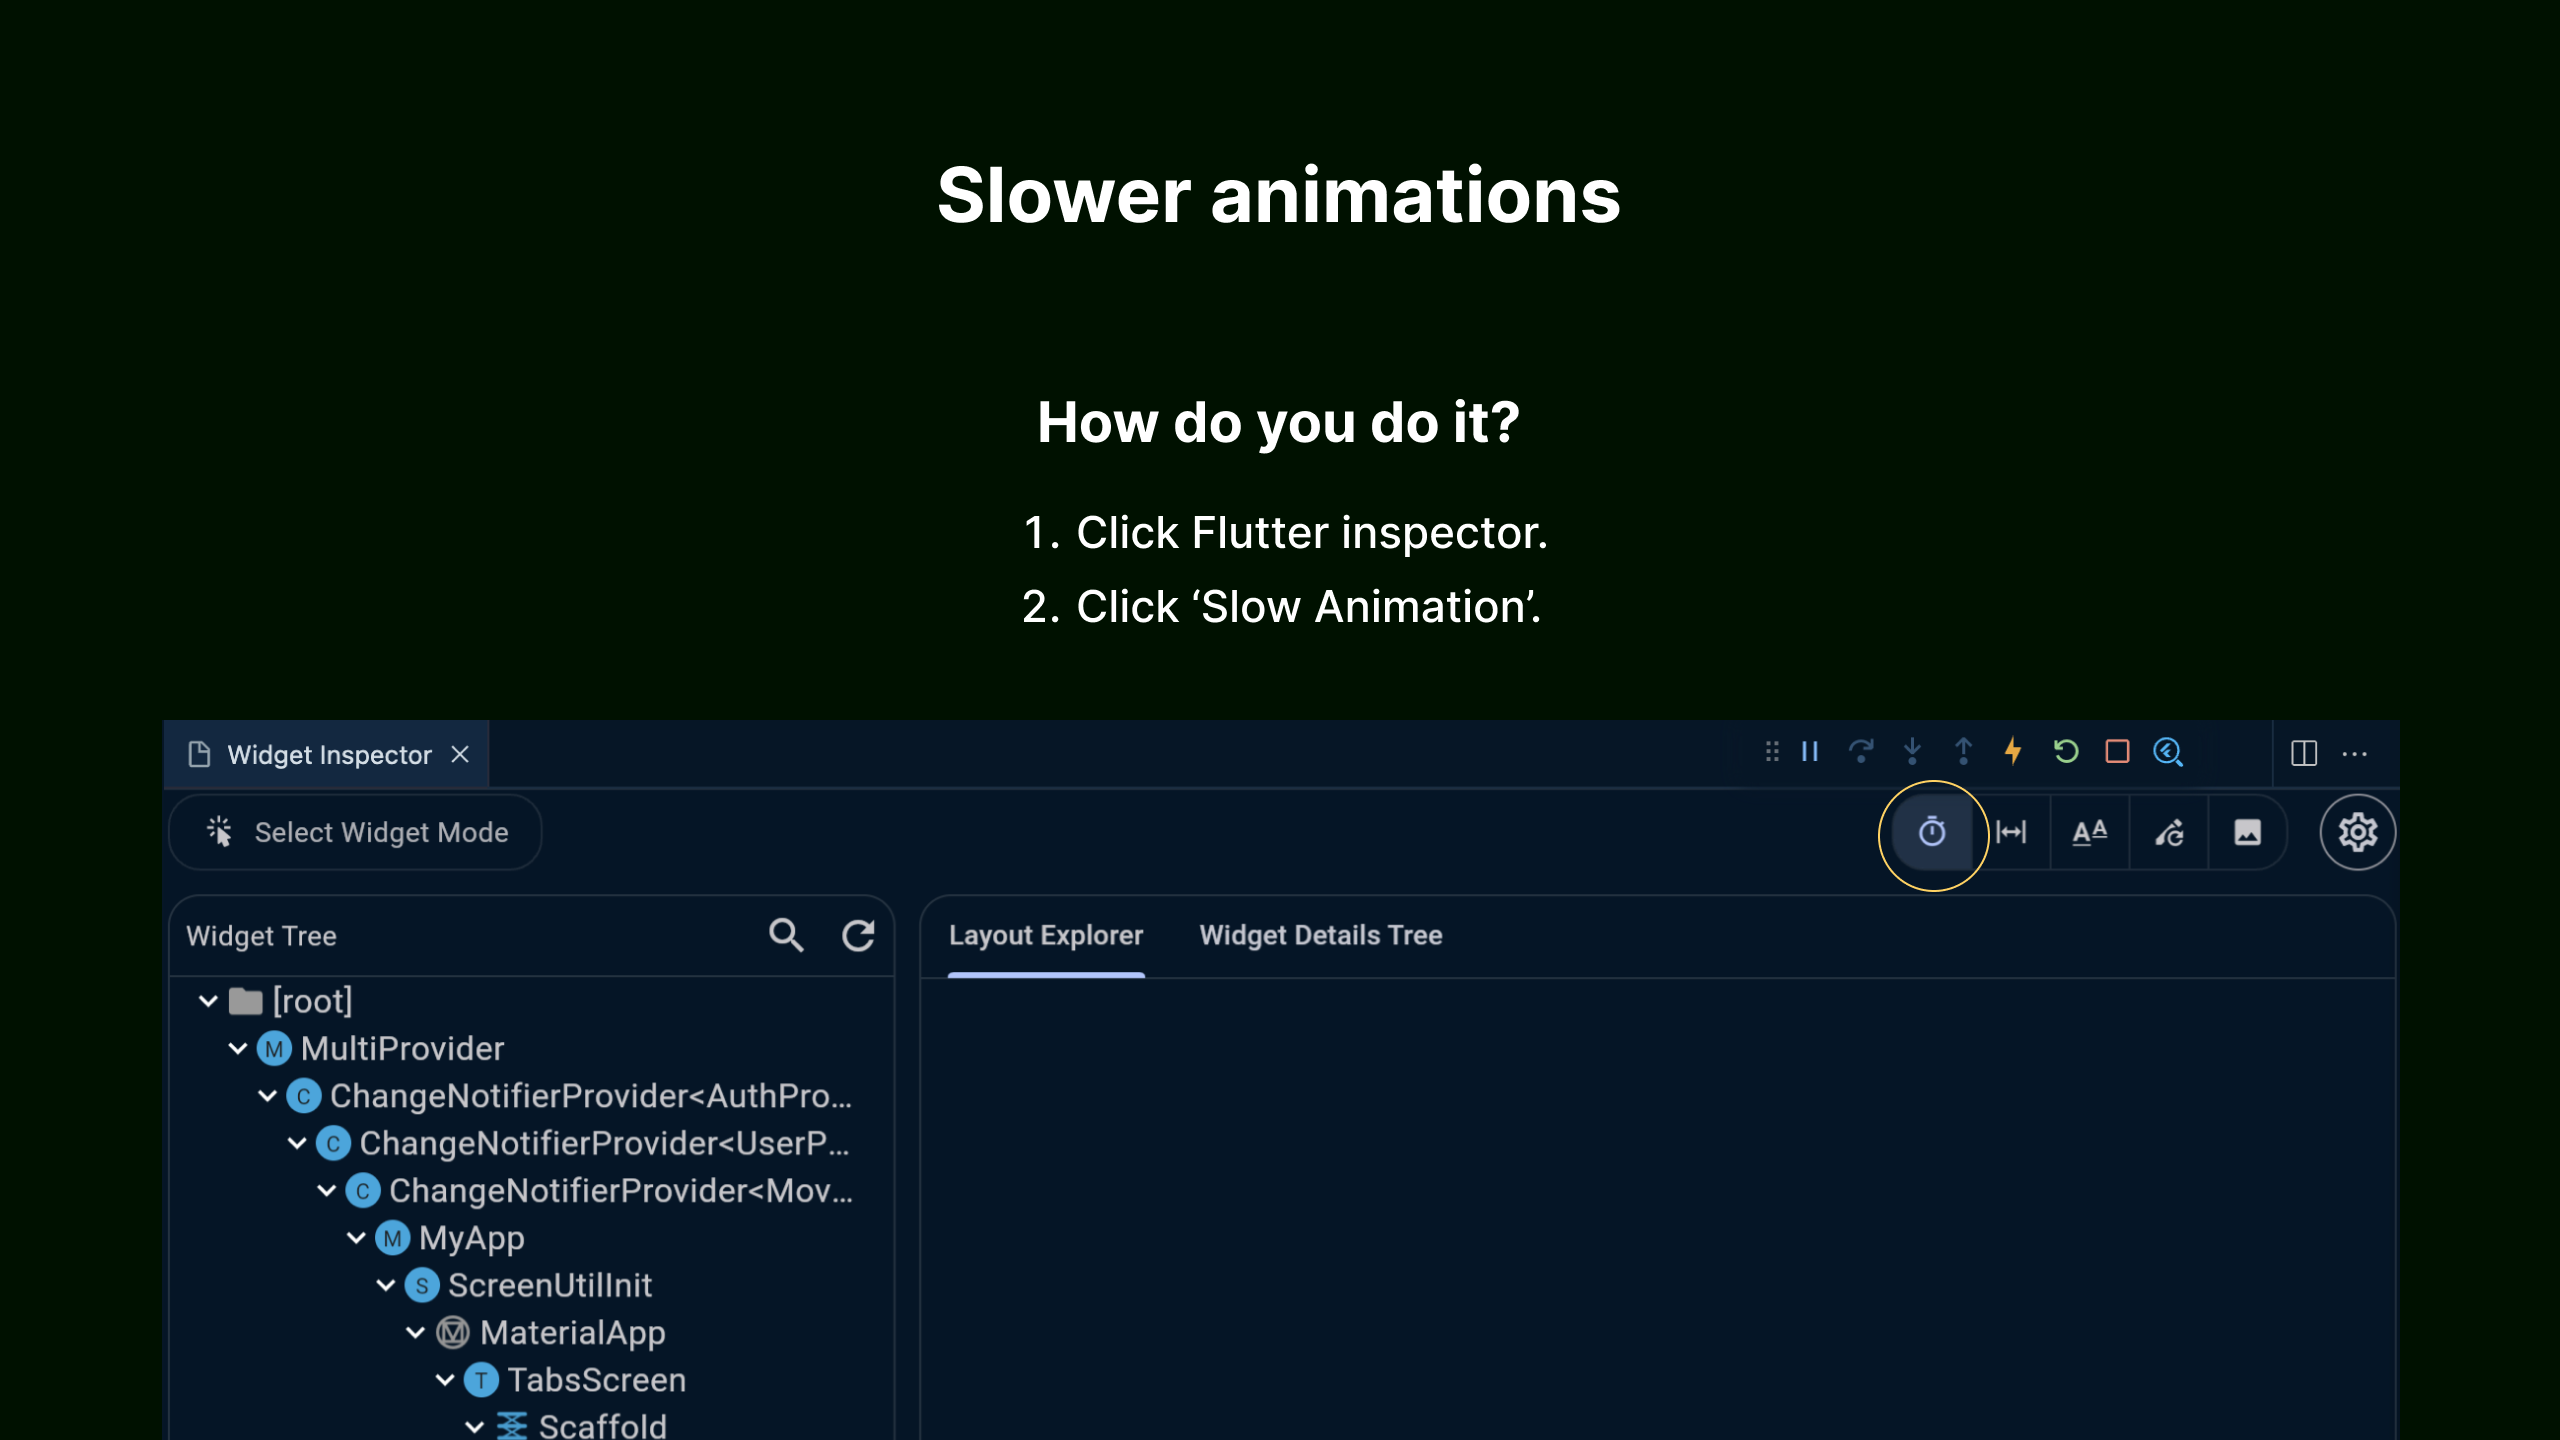Refresh the Widget Tree
This screenshot has width=2560, height=1440.
pyautogui.click(x=858, y=936)
